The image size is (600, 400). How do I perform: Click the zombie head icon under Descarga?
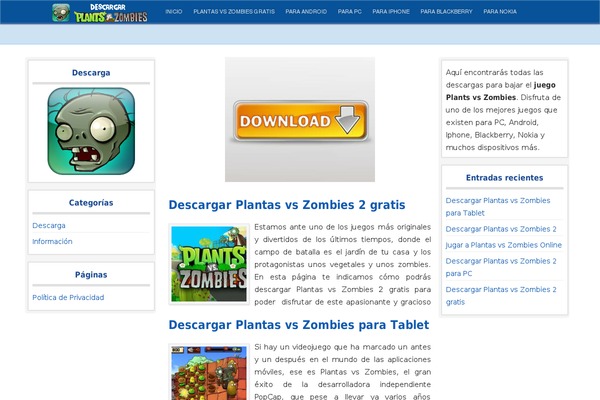91,131
